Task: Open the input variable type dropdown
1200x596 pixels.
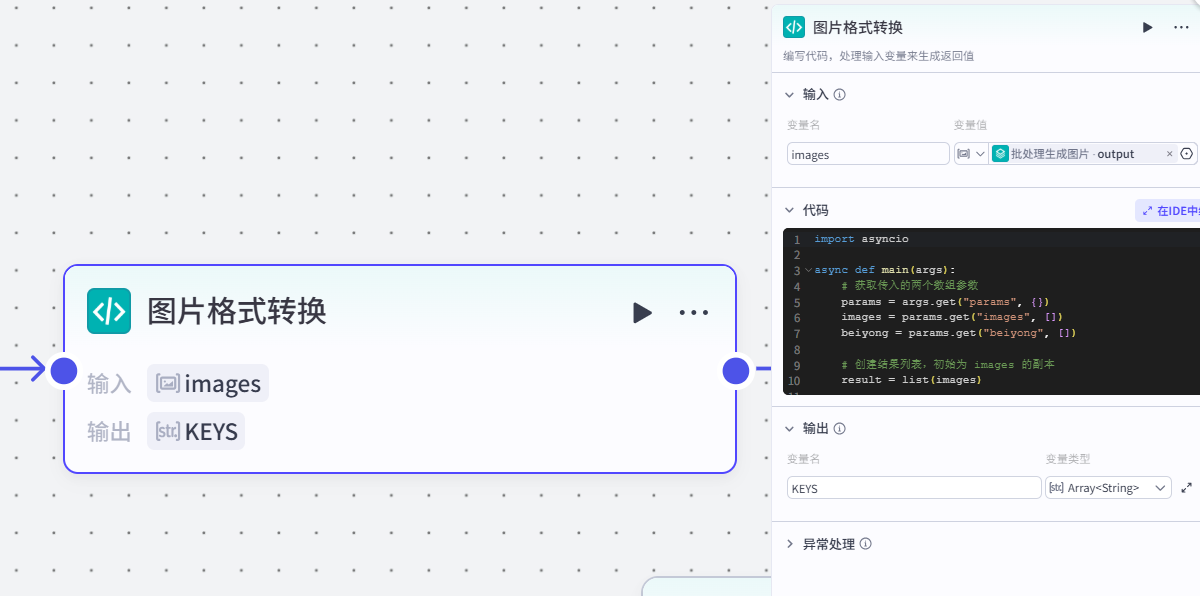Action: tap(971, 154)
